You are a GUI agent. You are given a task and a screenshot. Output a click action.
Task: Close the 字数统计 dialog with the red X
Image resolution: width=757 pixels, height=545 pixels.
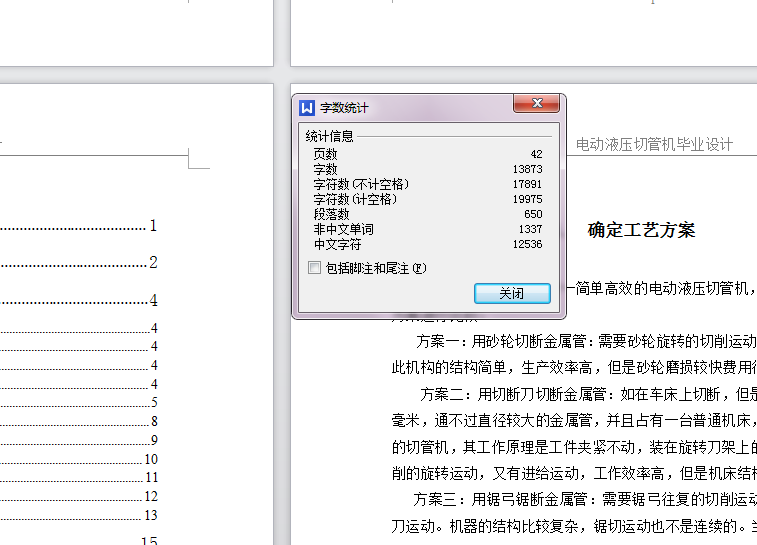point(537,103)
